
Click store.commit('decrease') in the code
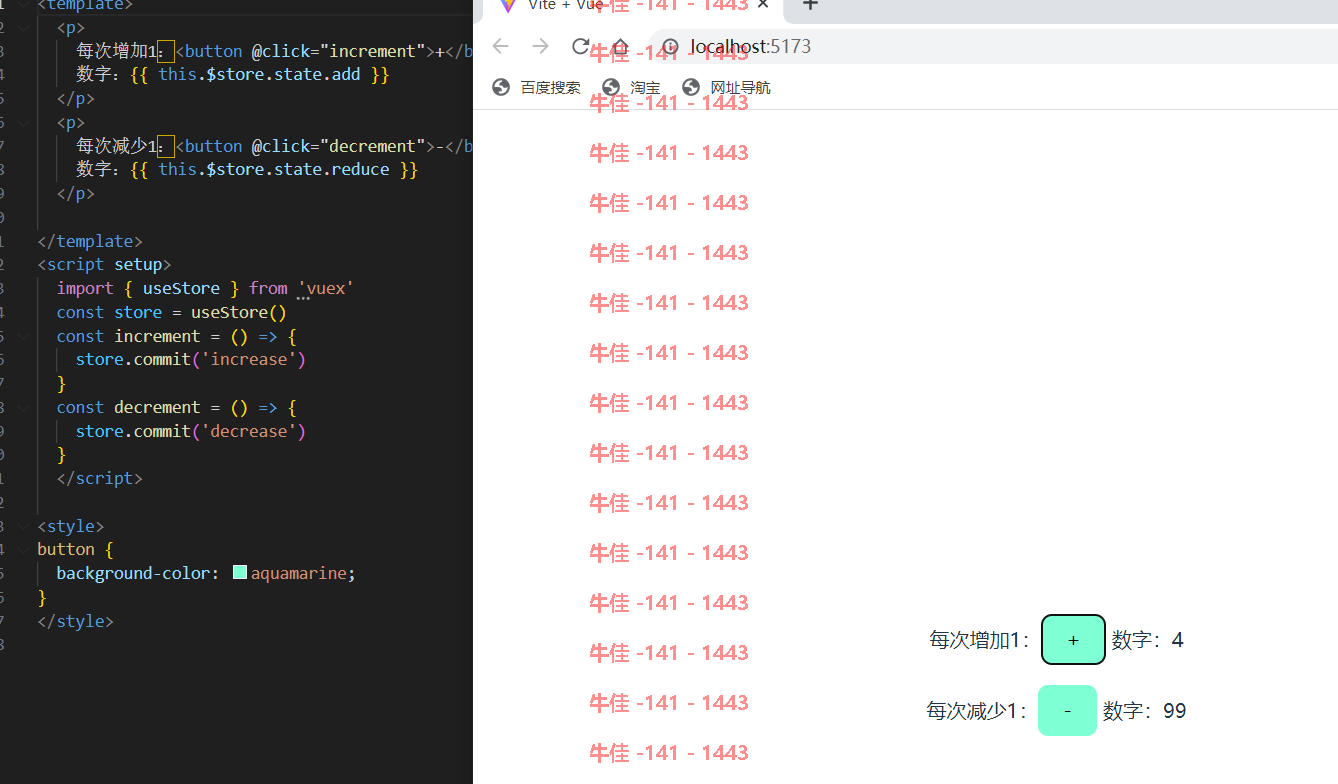point(191,431)
